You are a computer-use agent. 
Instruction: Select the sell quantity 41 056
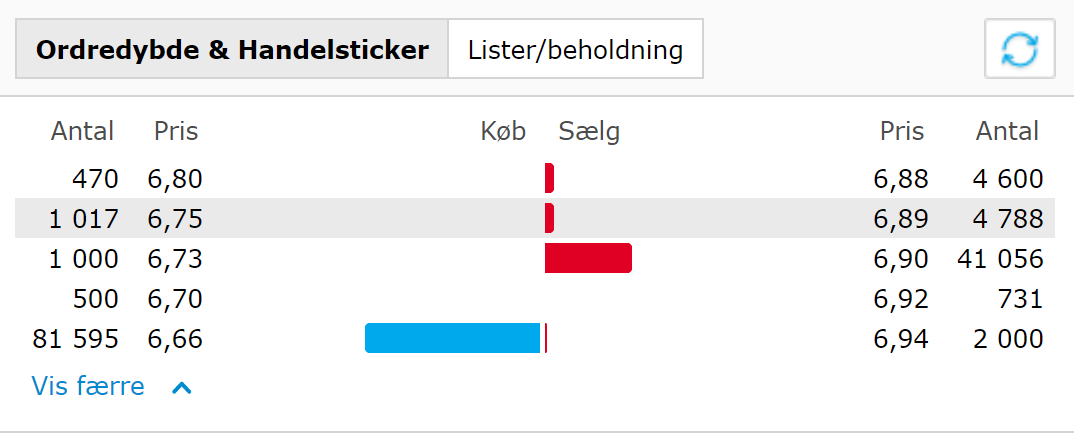[999, 259]
